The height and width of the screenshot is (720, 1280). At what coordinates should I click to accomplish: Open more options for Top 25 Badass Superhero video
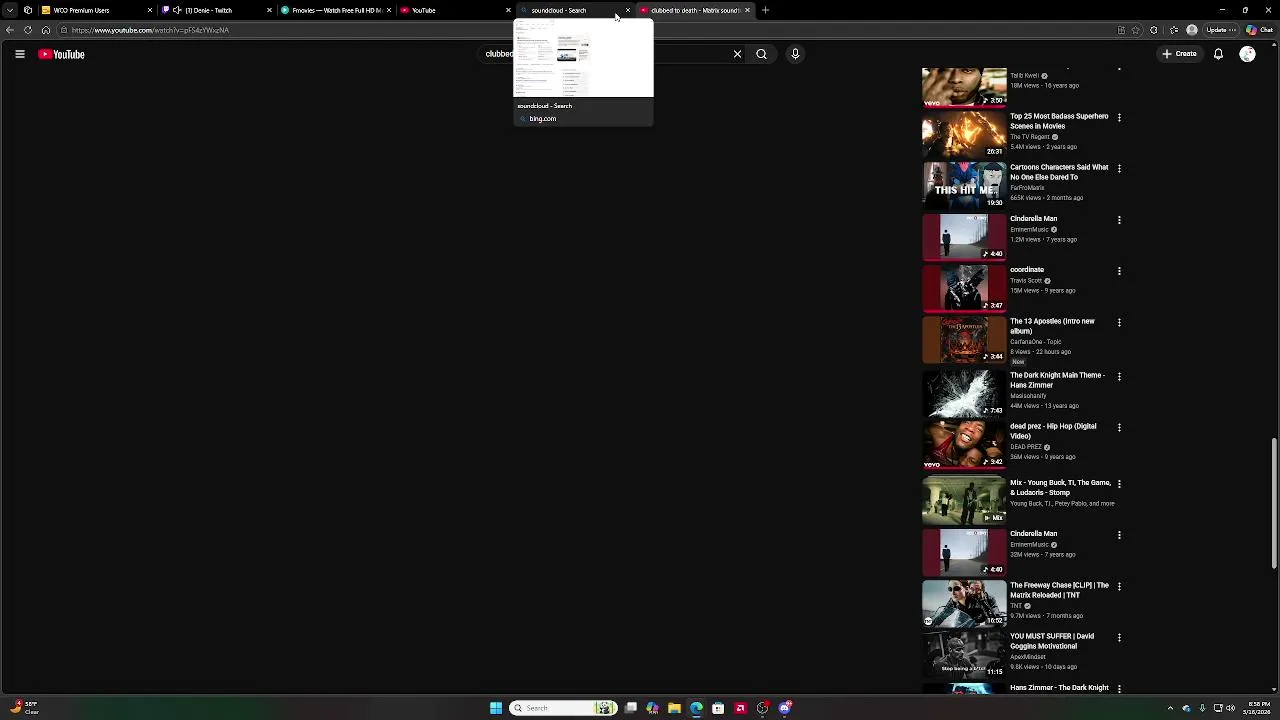point(1119,118)
